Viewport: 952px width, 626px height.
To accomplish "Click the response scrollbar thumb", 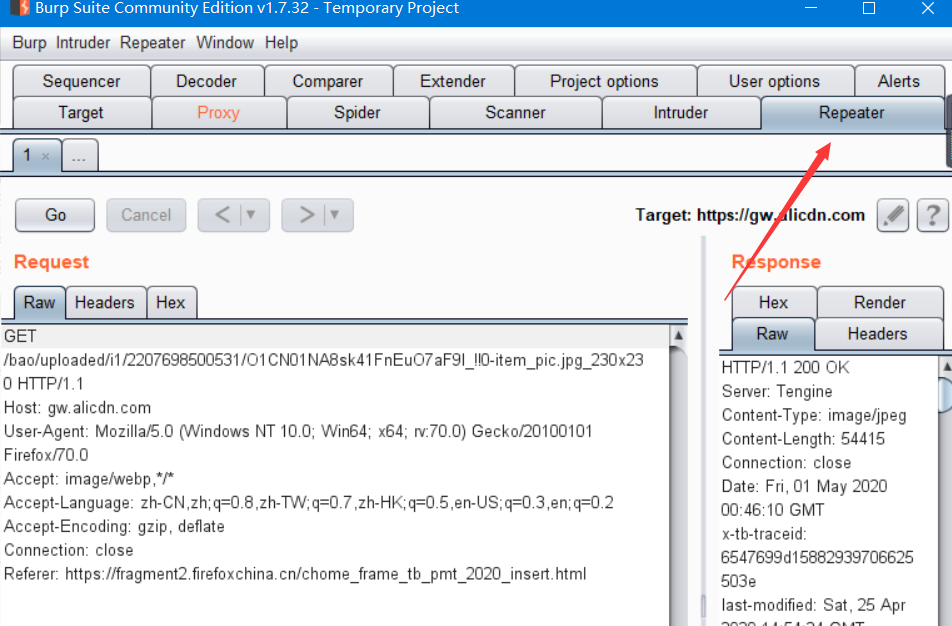I will (x=946, y=395).
